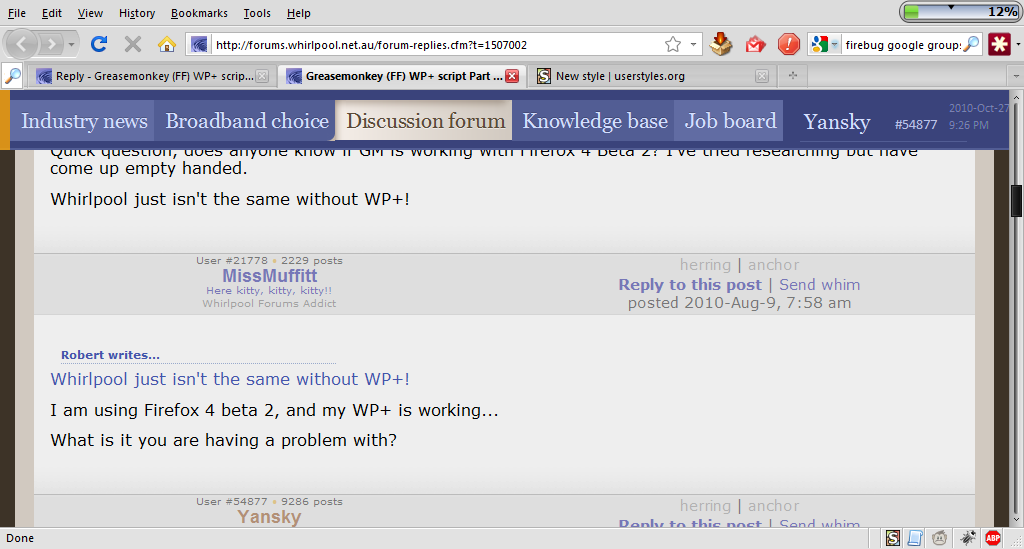Open the Job board section
This screenshot has height=549, width=1024.
pyautogui.click(x=730, y=121)
